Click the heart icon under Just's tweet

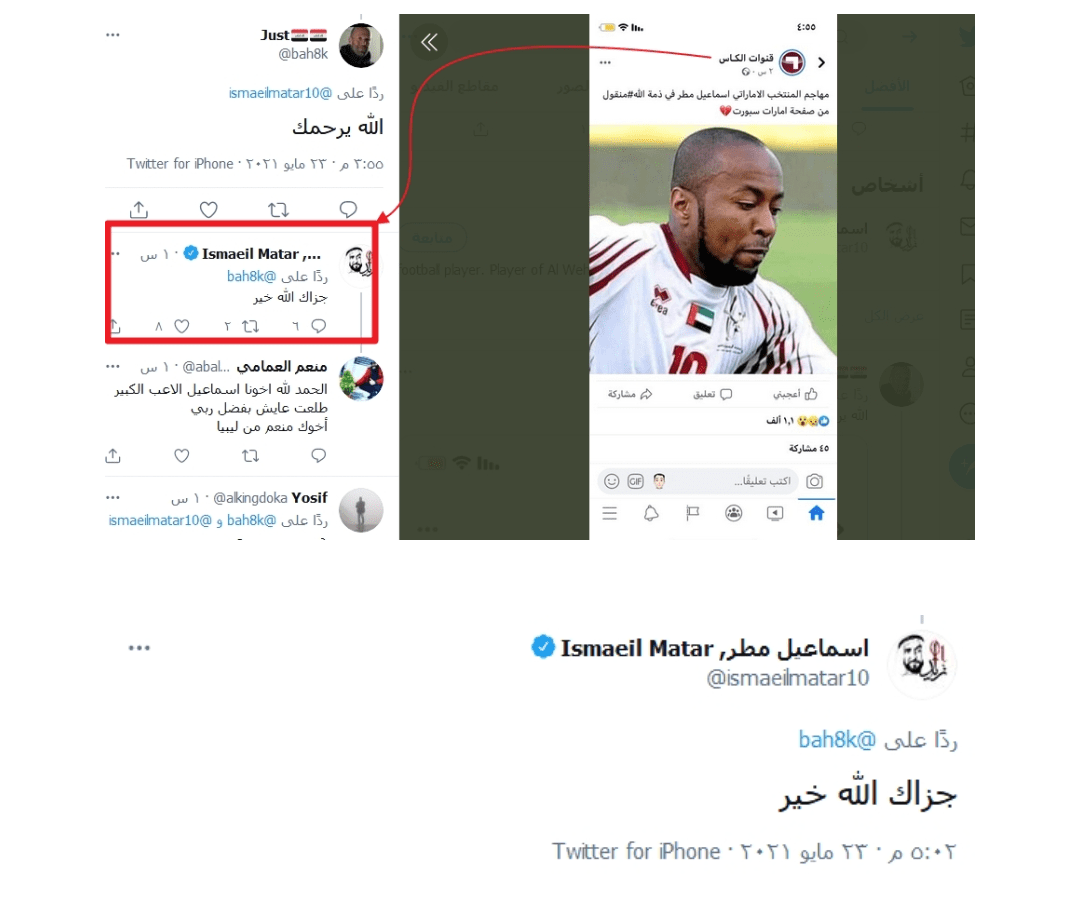pyautogui.click(x=209, y=209)
